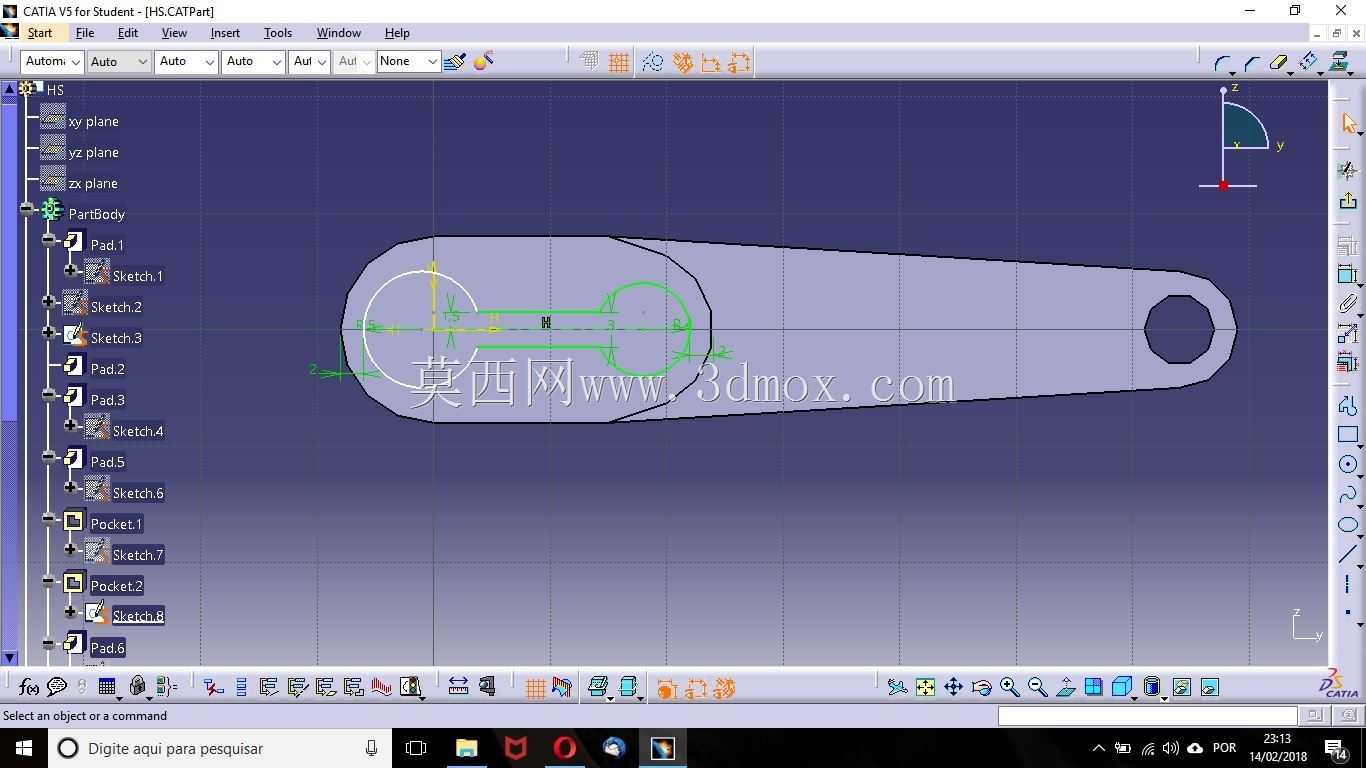Open File Explorer from the taskbar
The image size is (1366, 768).
point(467,748)
